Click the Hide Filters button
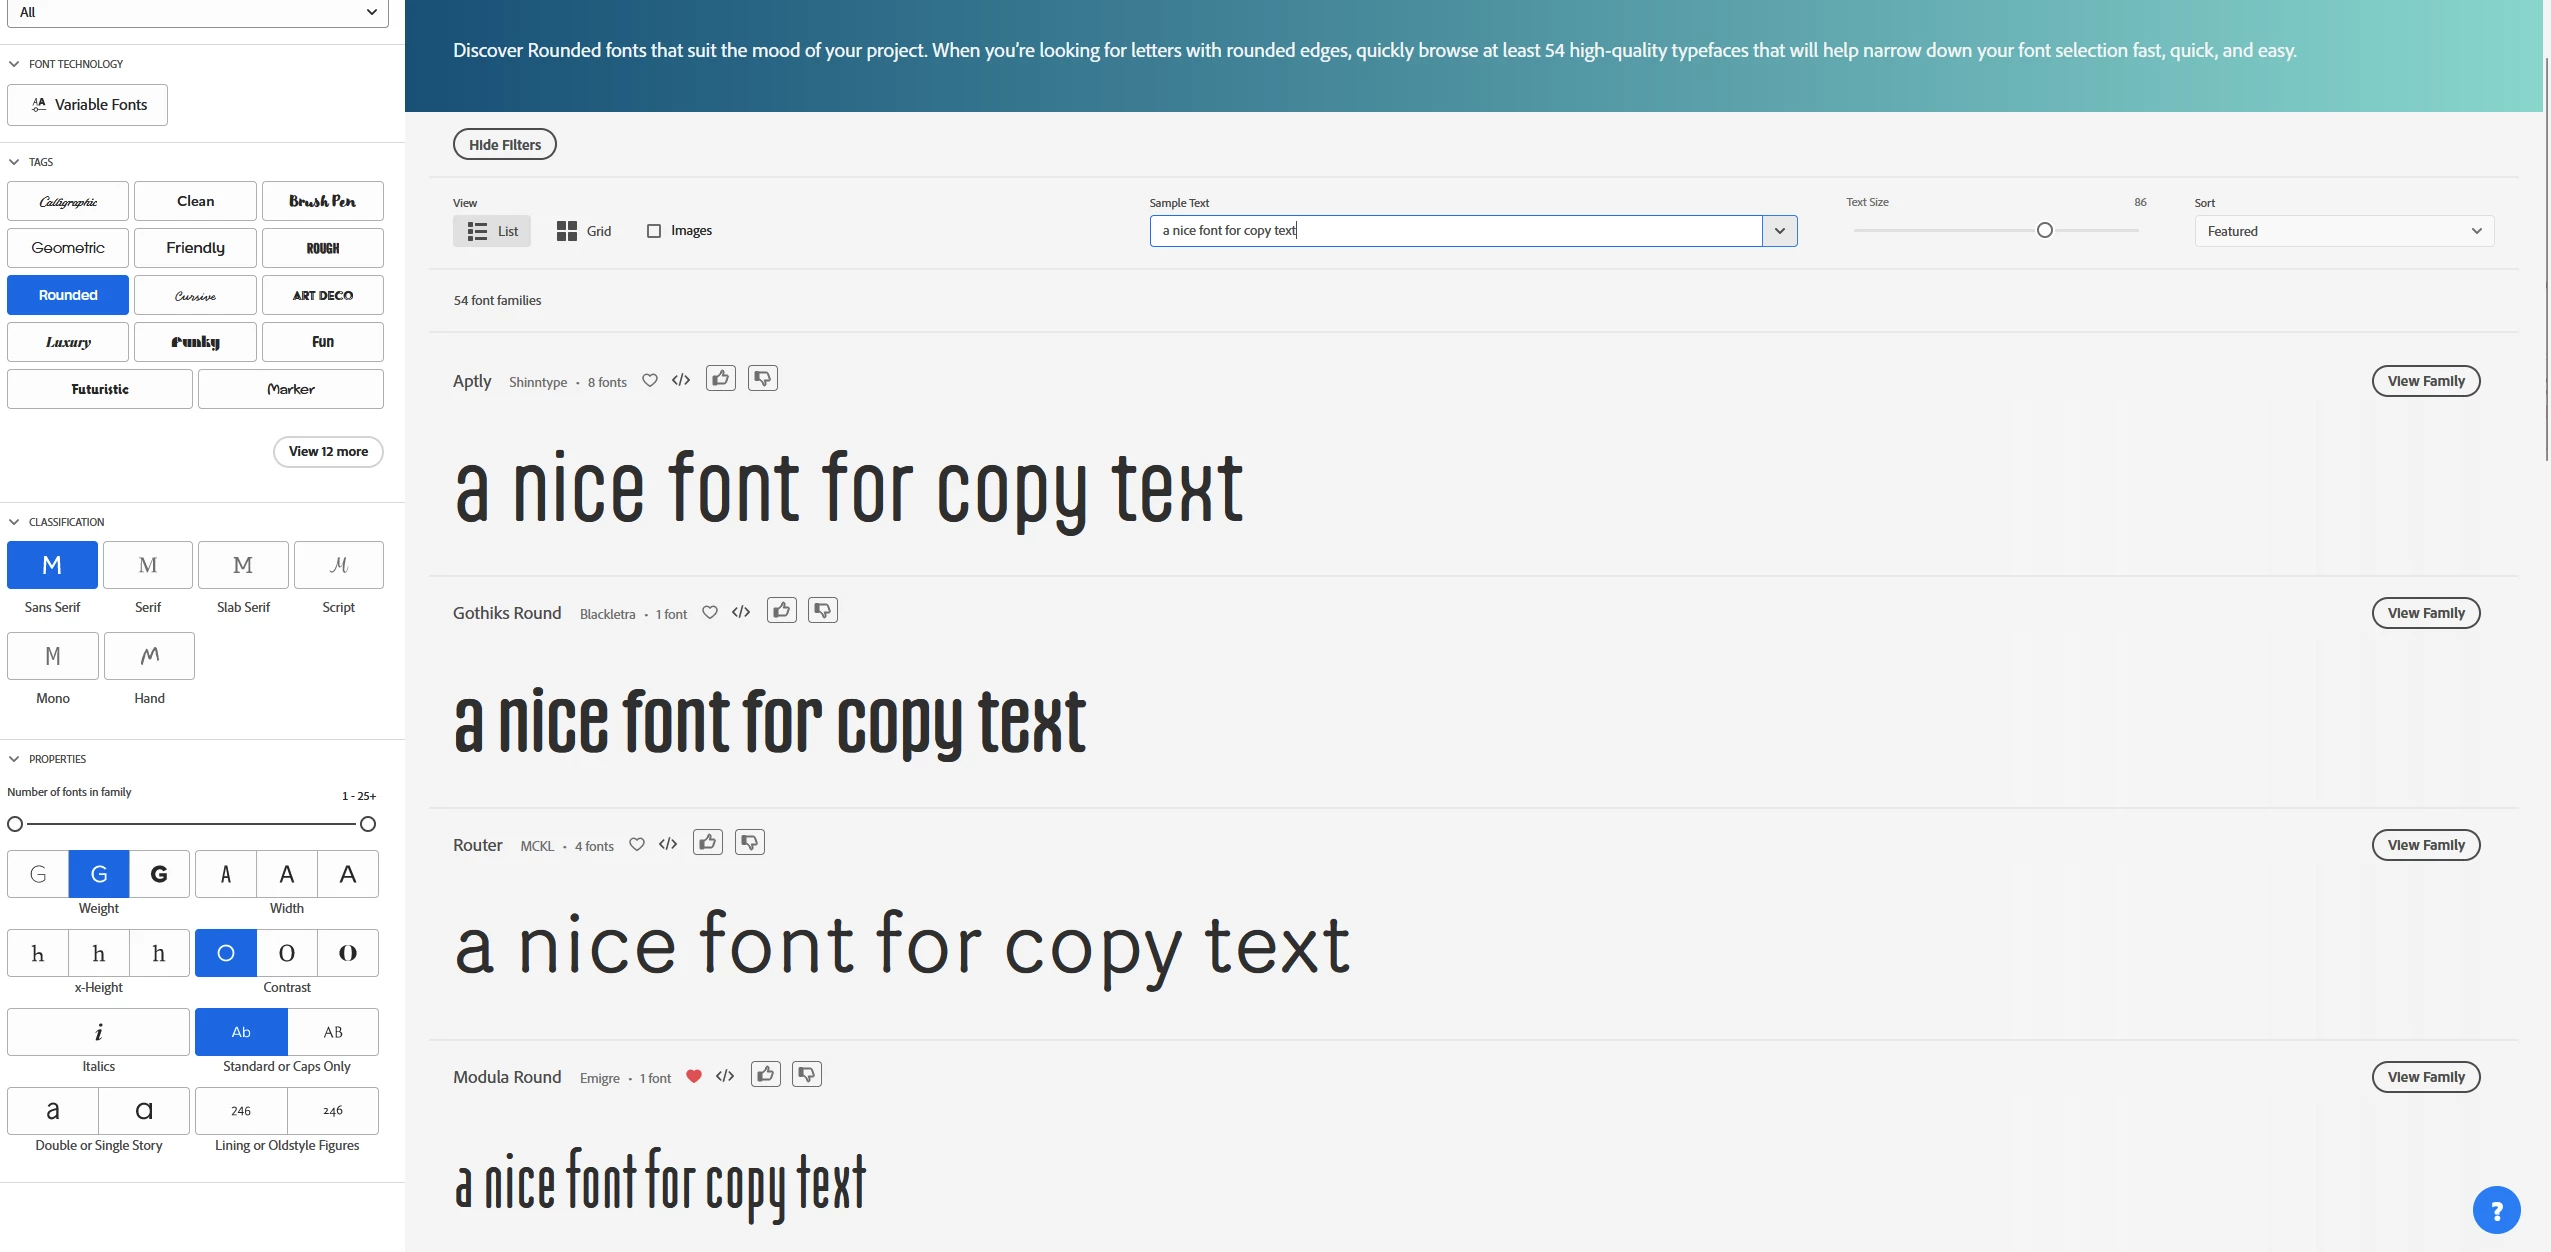The image size is (2551, 1252). [505, 145]
